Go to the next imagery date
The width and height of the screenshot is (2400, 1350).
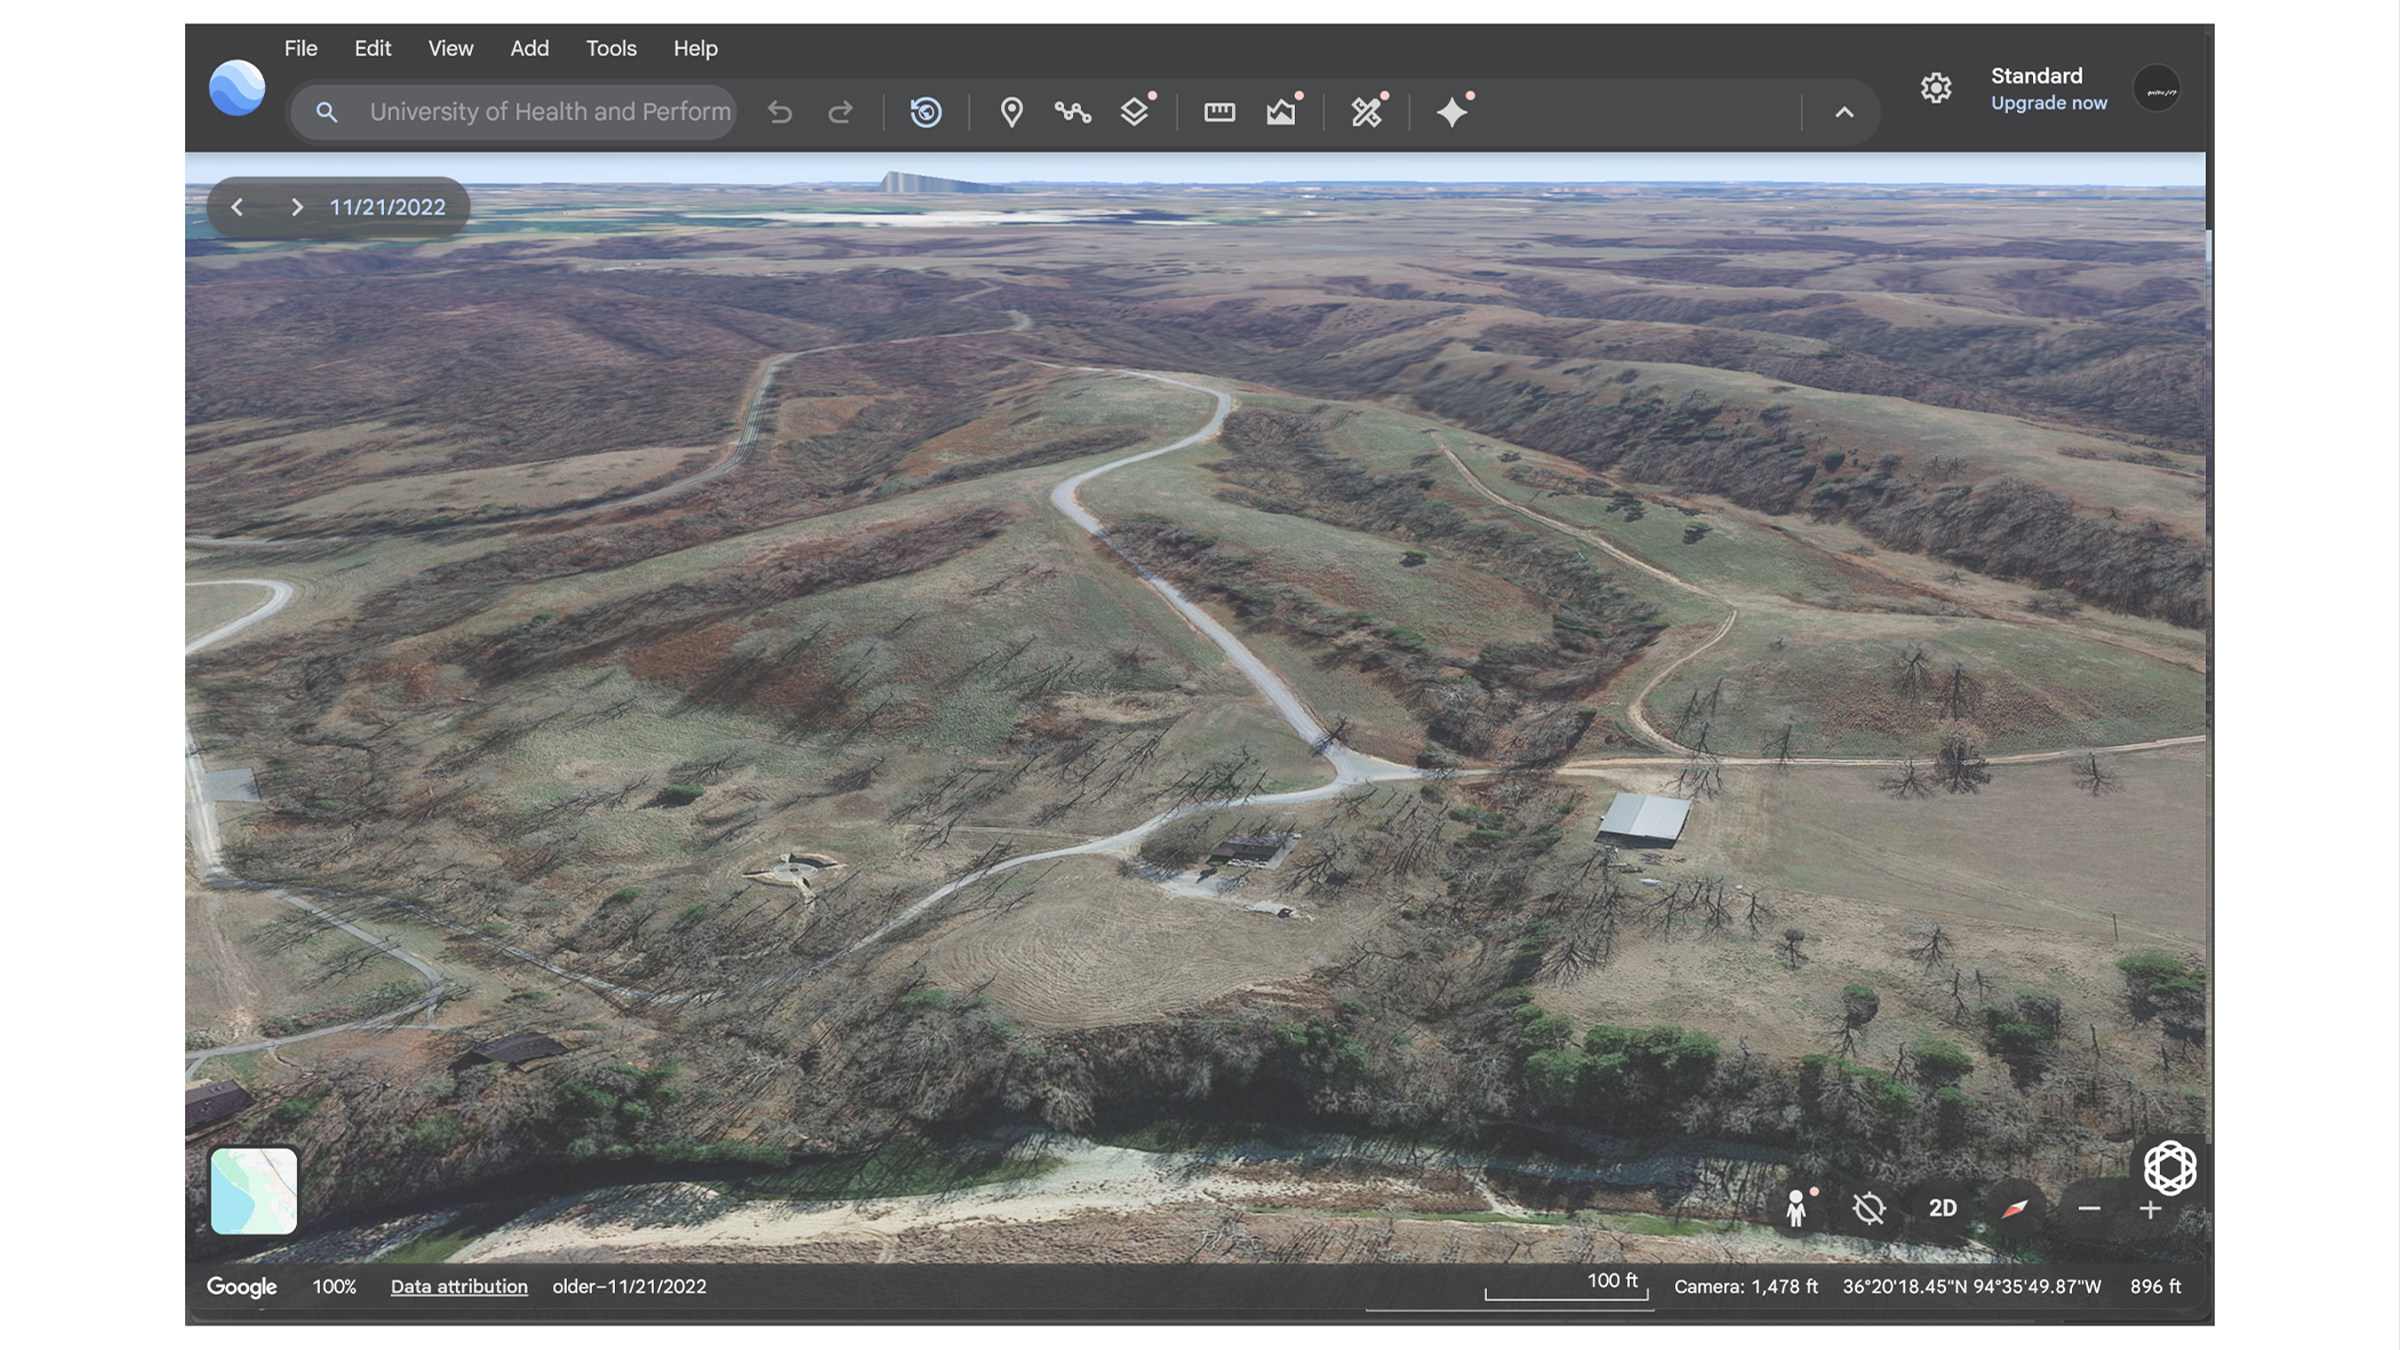296,207
